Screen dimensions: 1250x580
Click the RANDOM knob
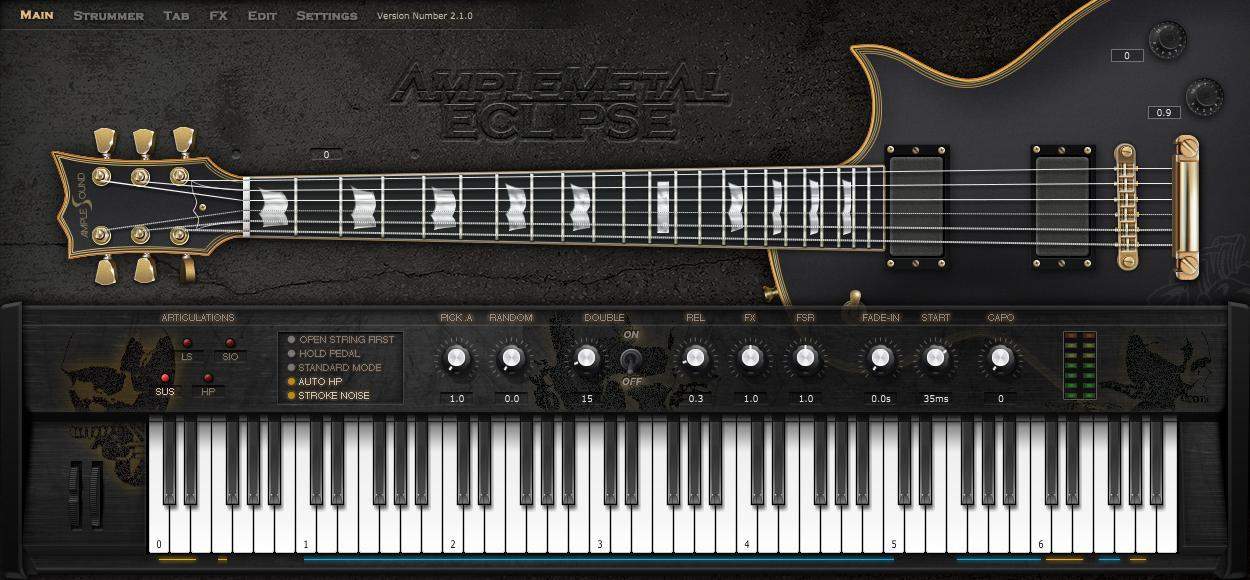click(510, 357)
